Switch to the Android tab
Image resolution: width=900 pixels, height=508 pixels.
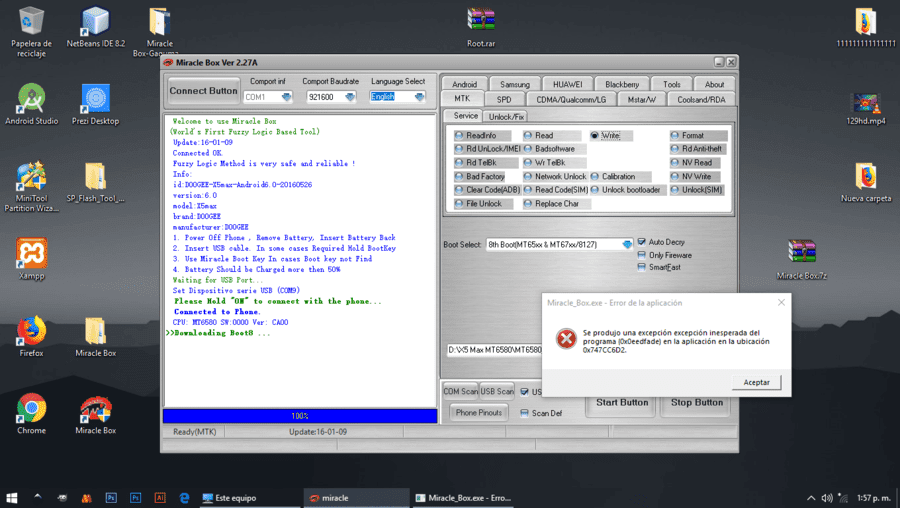[464, 84]
